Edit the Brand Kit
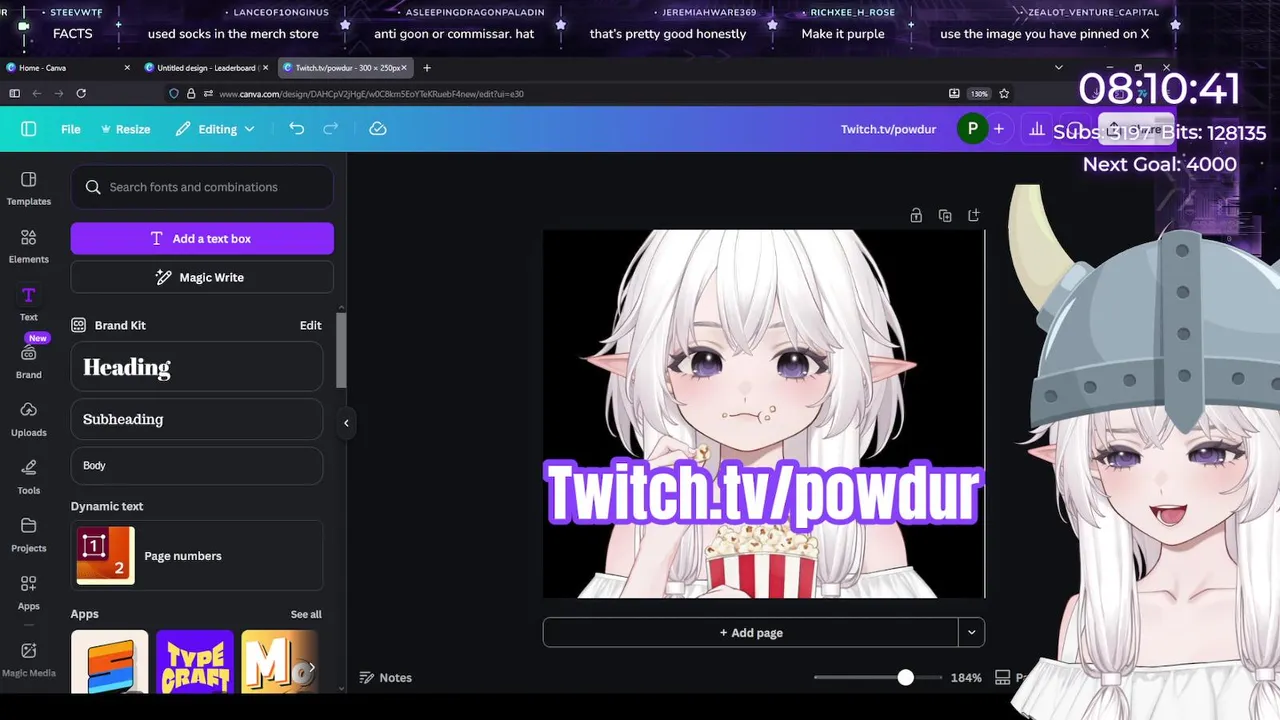Screen dimensions: 1280x720 pos(310,325)
